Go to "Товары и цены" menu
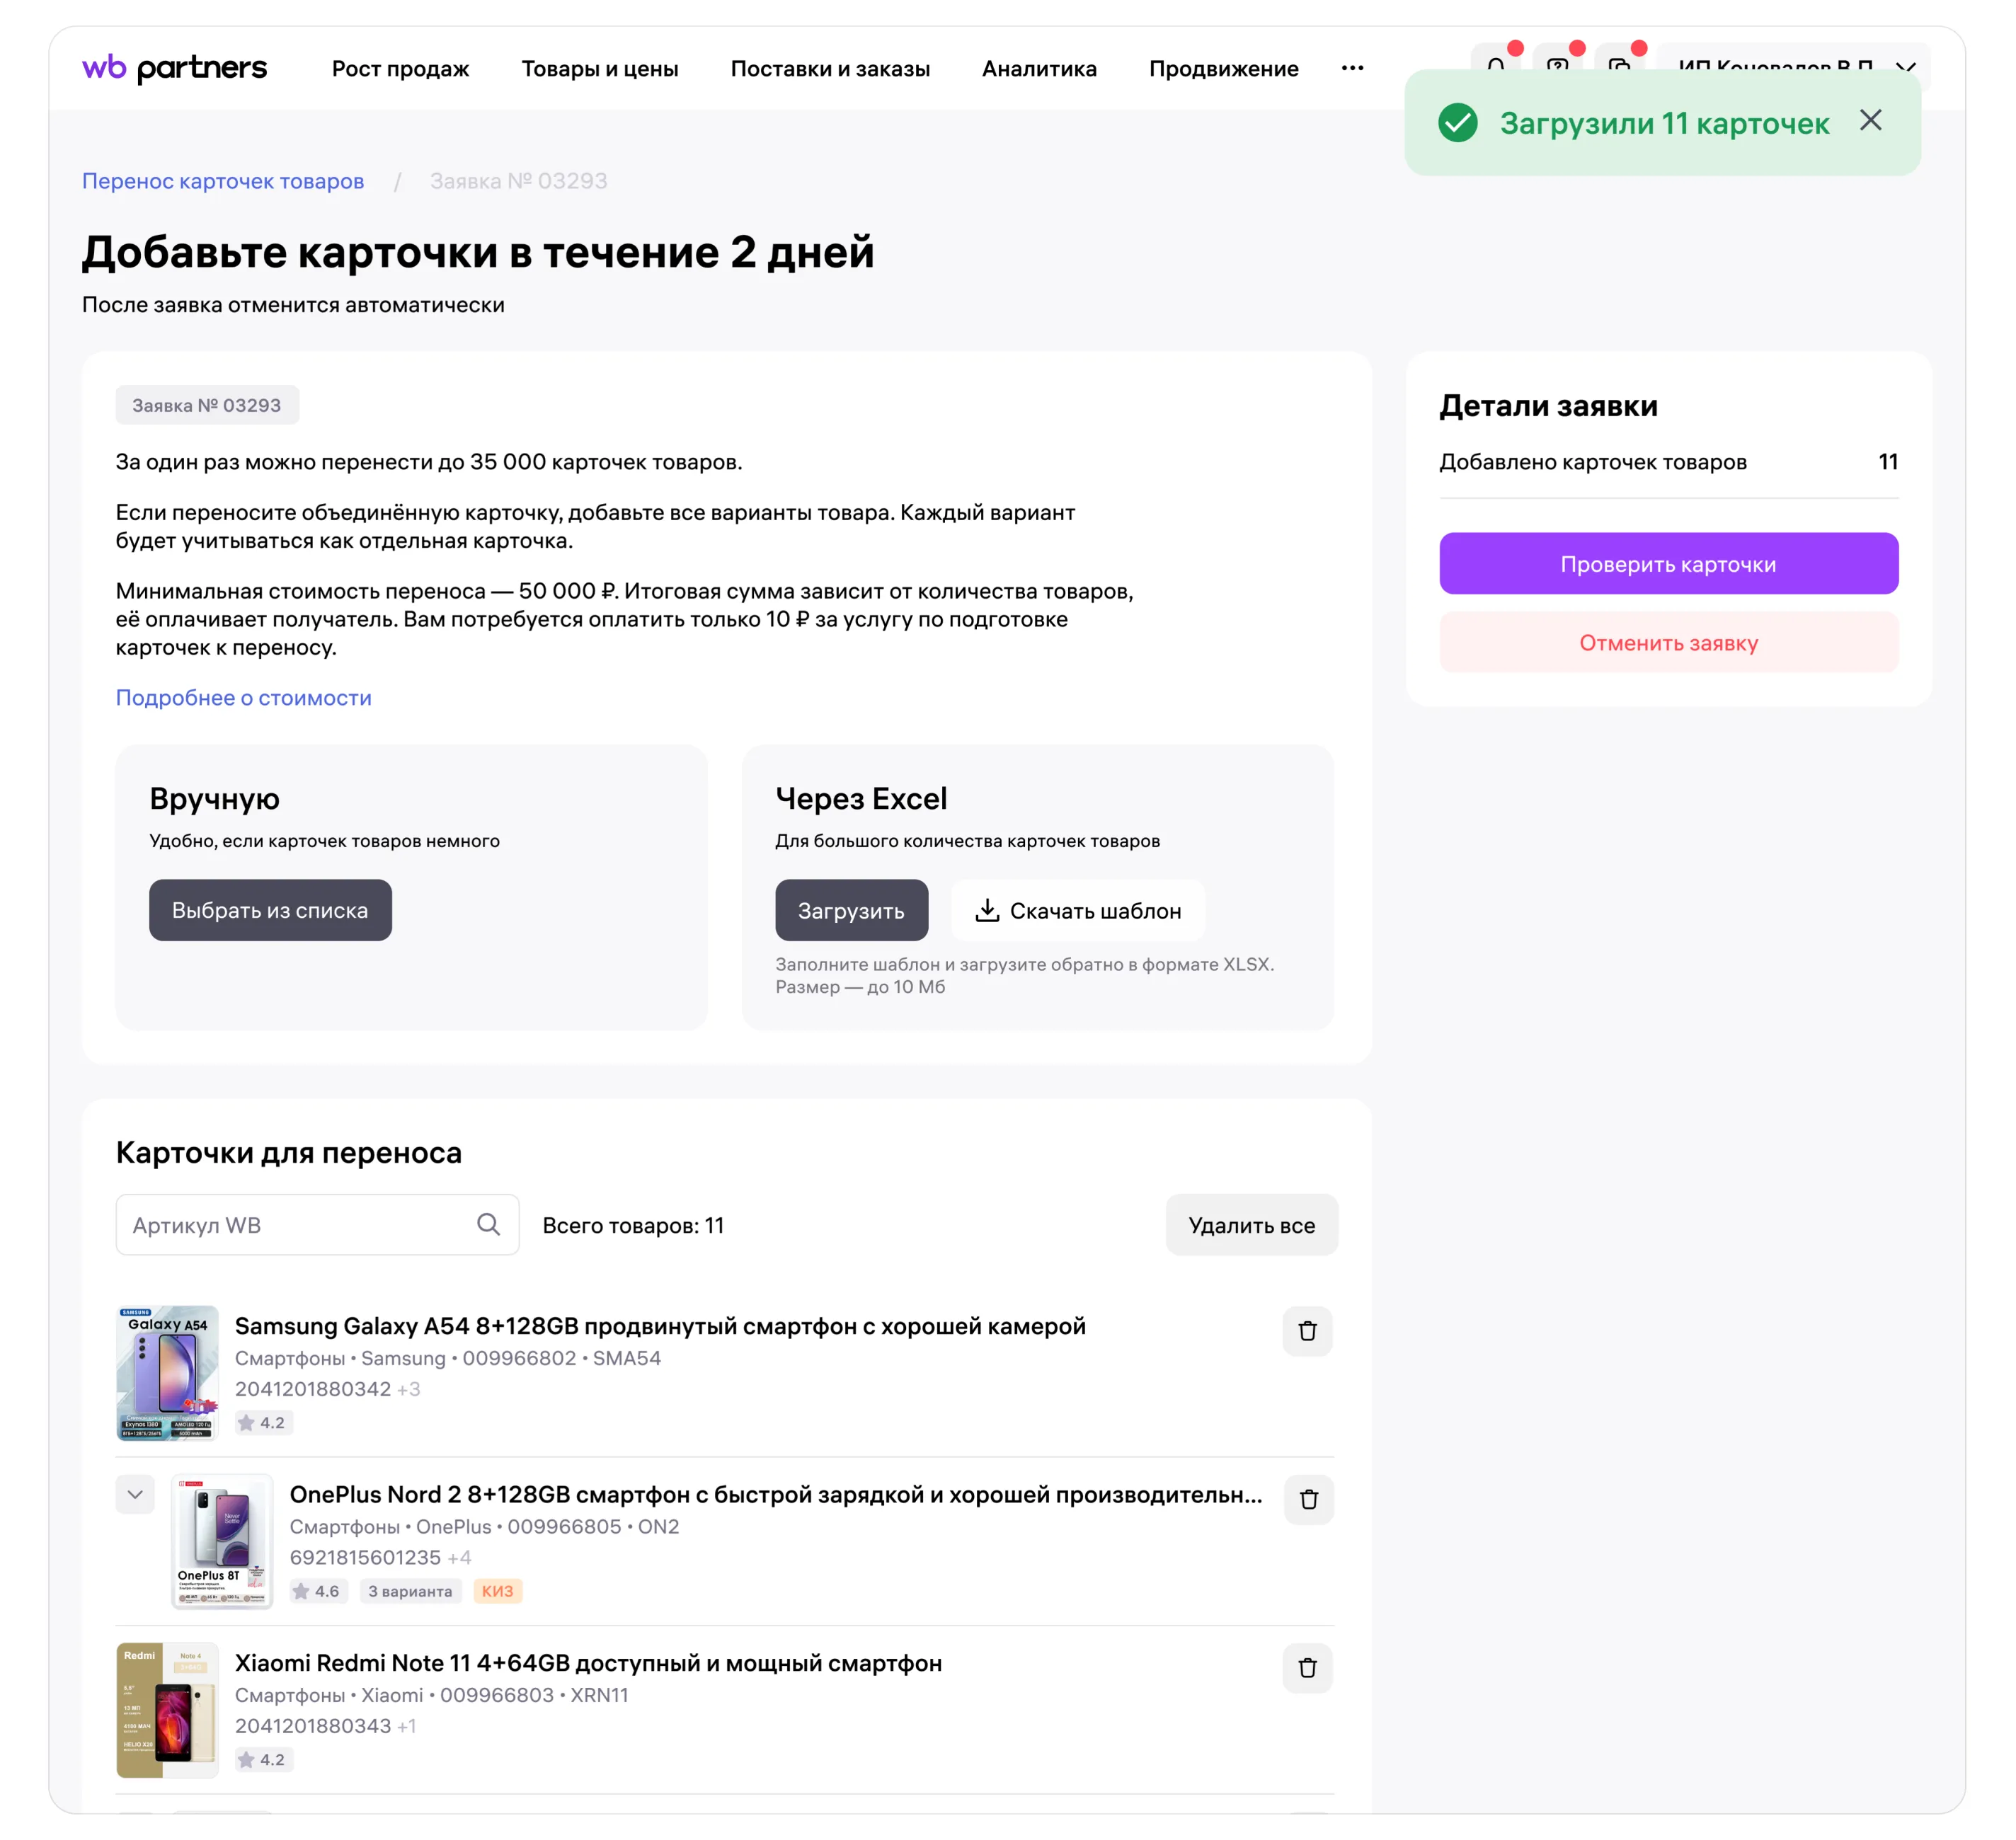Viewport: 2016px width, 1840px height. (x=600, y=69)
